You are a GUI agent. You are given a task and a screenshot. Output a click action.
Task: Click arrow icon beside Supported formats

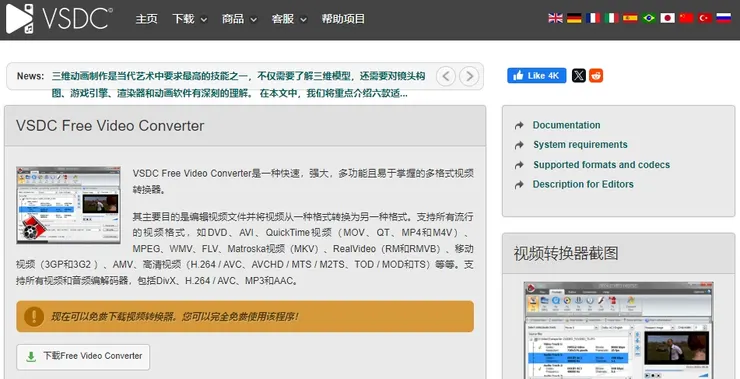[x=519, y=165]
